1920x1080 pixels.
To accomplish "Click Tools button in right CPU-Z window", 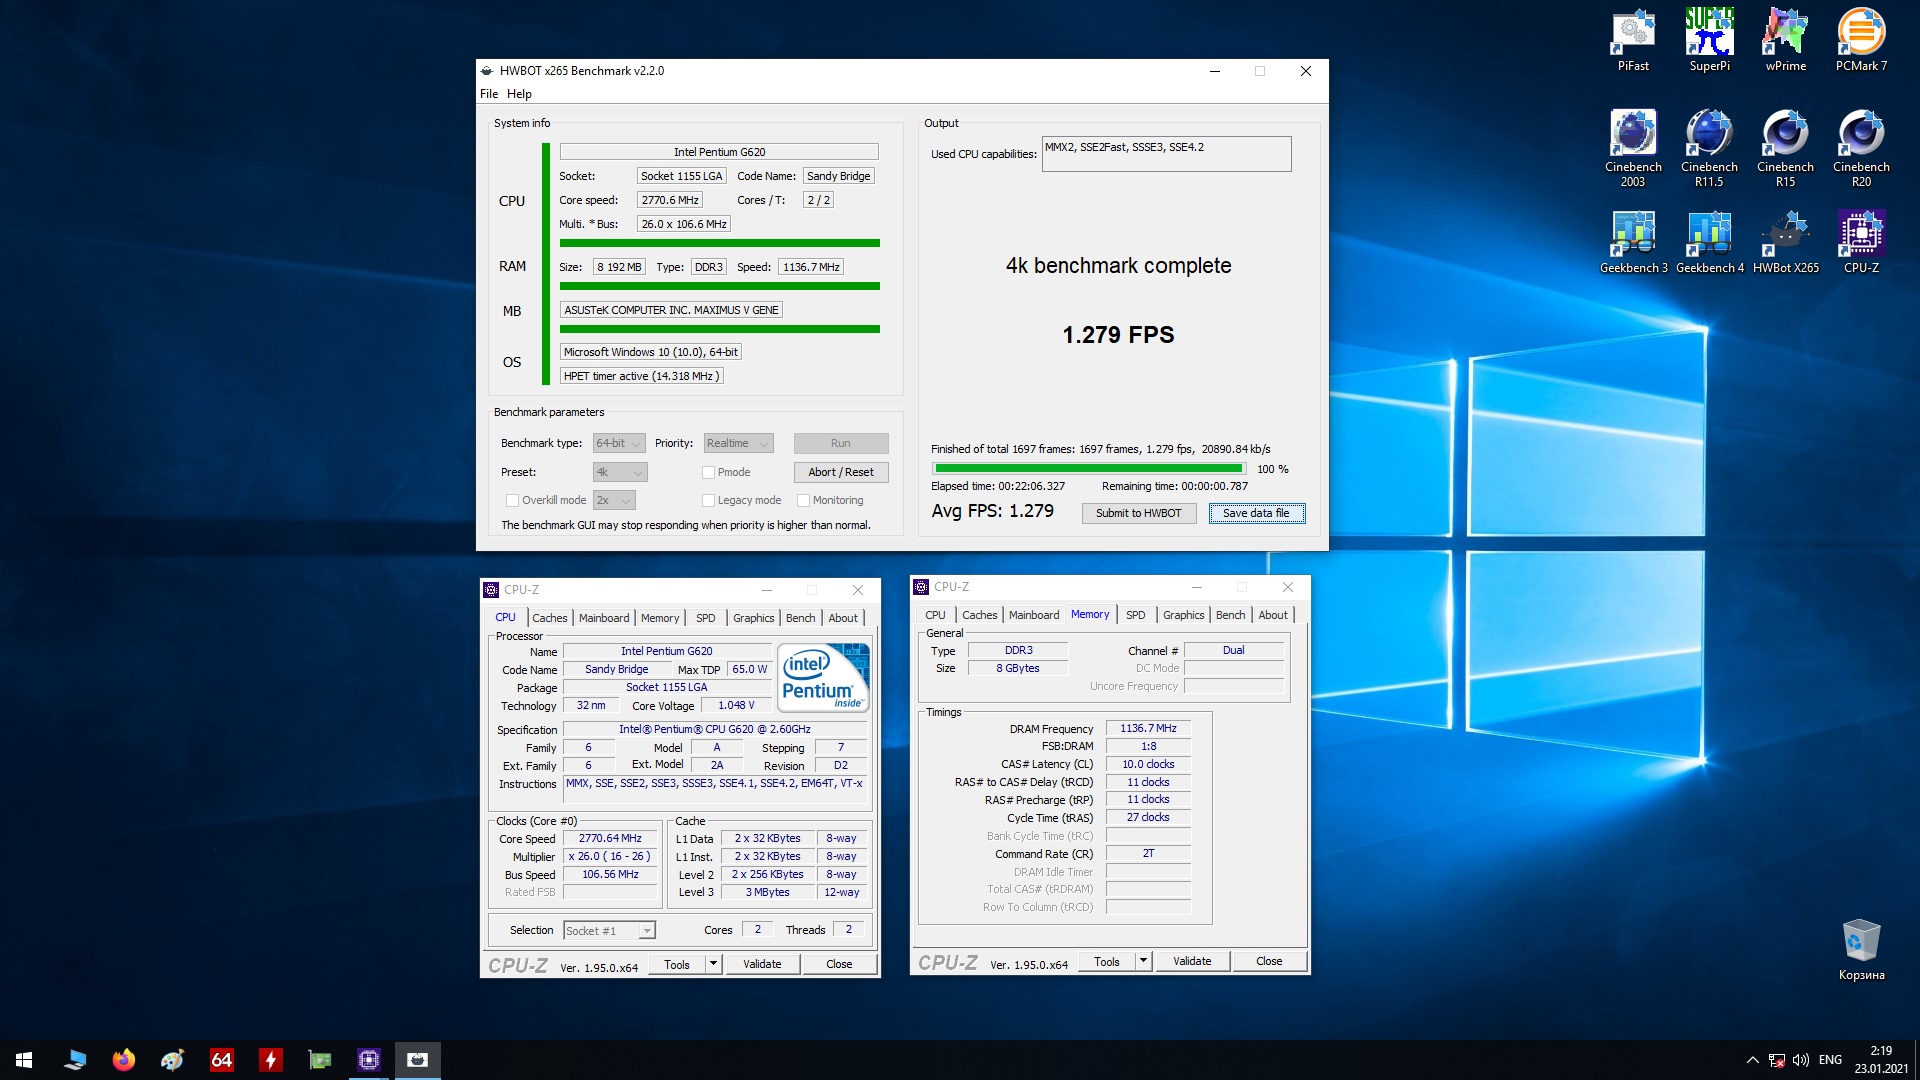I will coord(1107,961).
